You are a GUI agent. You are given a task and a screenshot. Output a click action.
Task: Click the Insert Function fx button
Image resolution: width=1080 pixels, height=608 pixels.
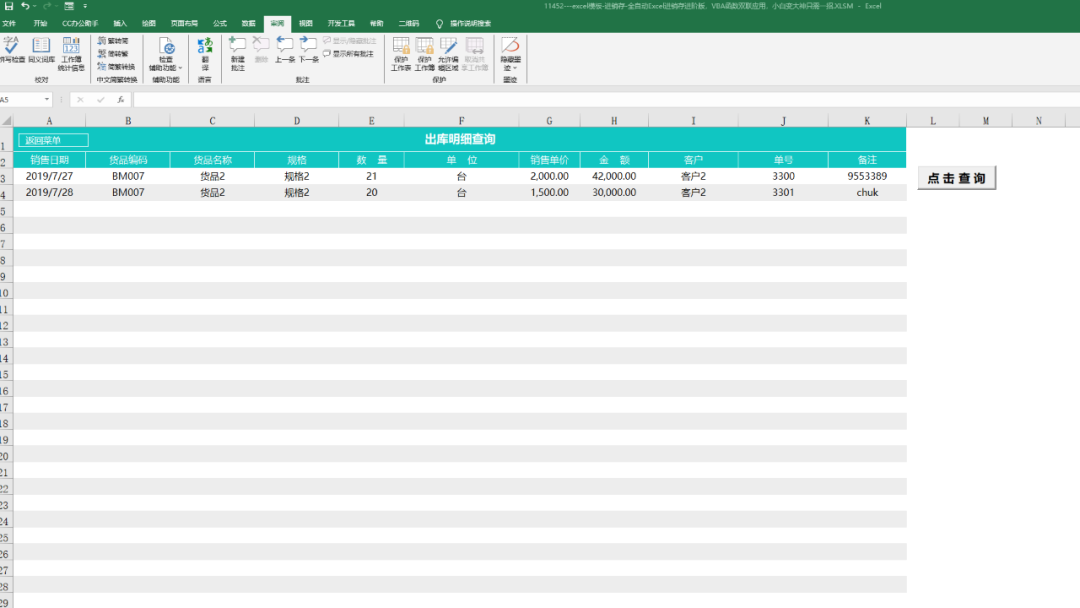pos(121,100)
